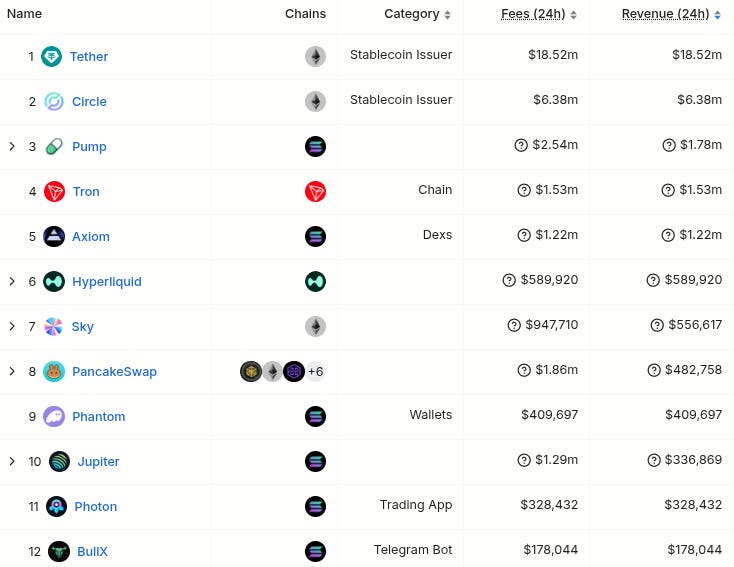The image size is (734, 567).
Task: Click the Hyperliquid logo next to its name
Action: pyautogui.click(x=54, y=281)
